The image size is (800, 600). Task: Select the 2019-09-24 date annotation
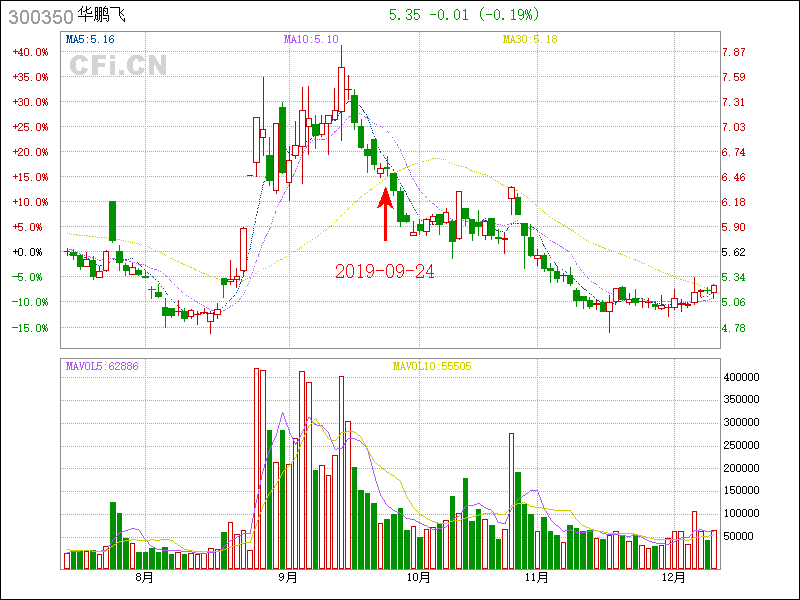point(385,271)
